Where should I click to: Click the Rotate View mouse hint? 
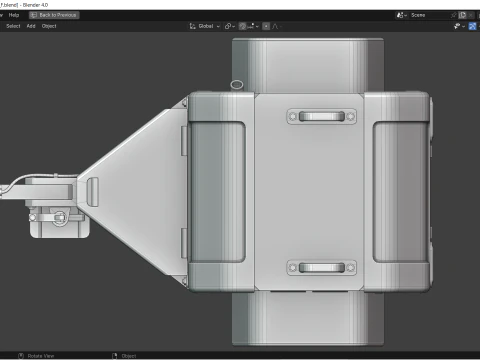[x=36, y=356]
